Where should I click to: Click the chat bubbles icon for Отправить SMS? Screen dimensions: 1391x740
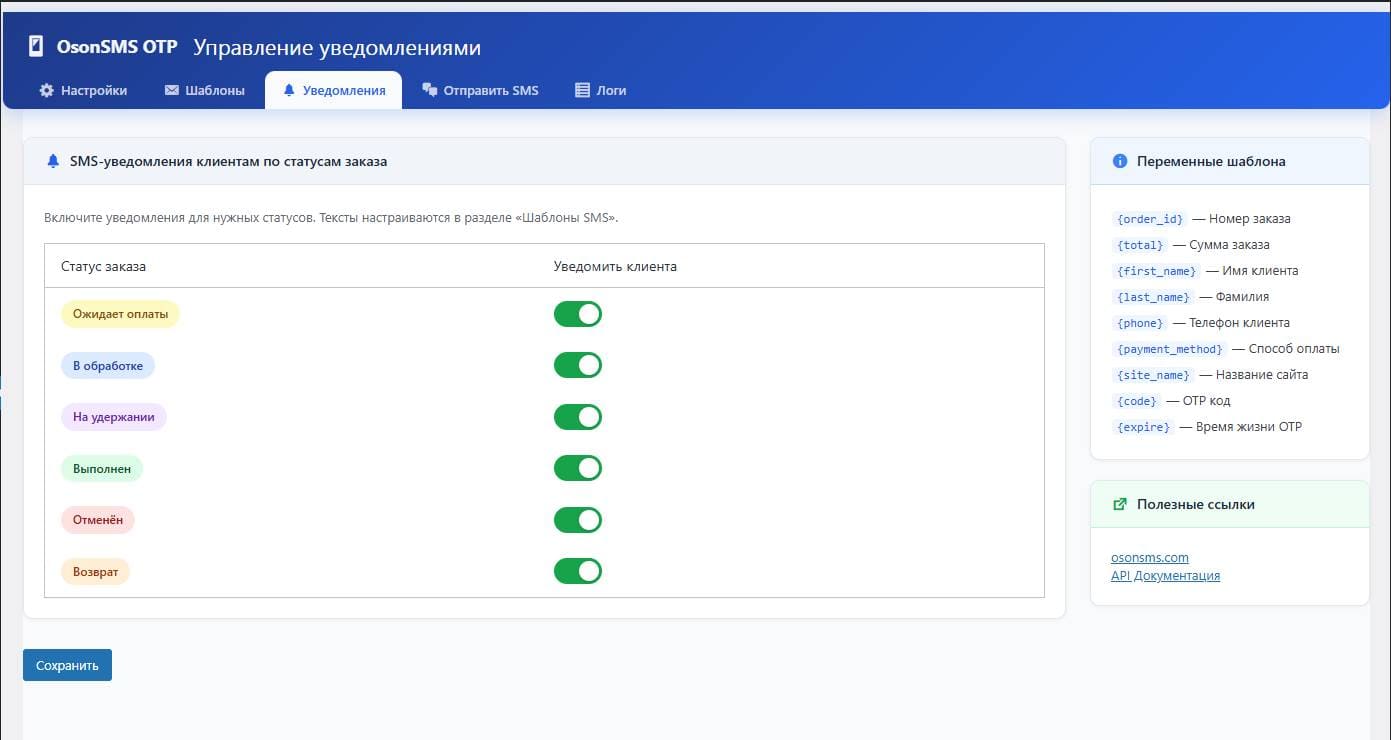pos(430,90)
